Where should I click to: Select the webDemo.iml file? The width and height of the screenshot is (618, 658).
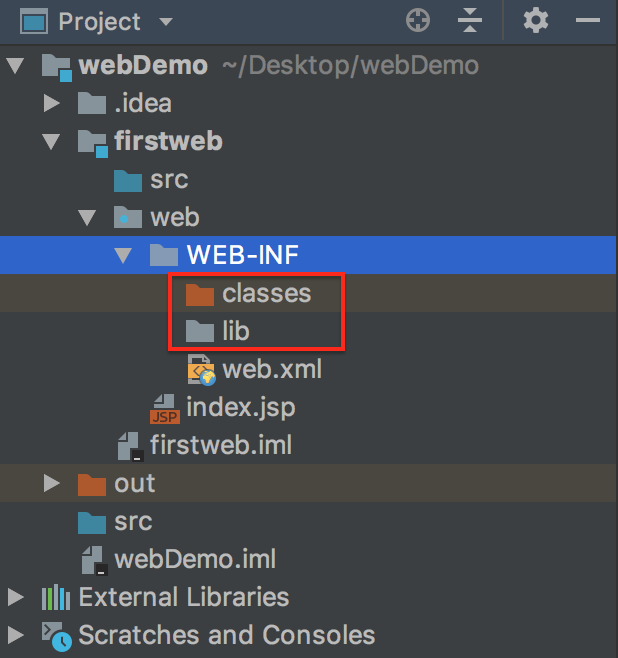(195, 559)
